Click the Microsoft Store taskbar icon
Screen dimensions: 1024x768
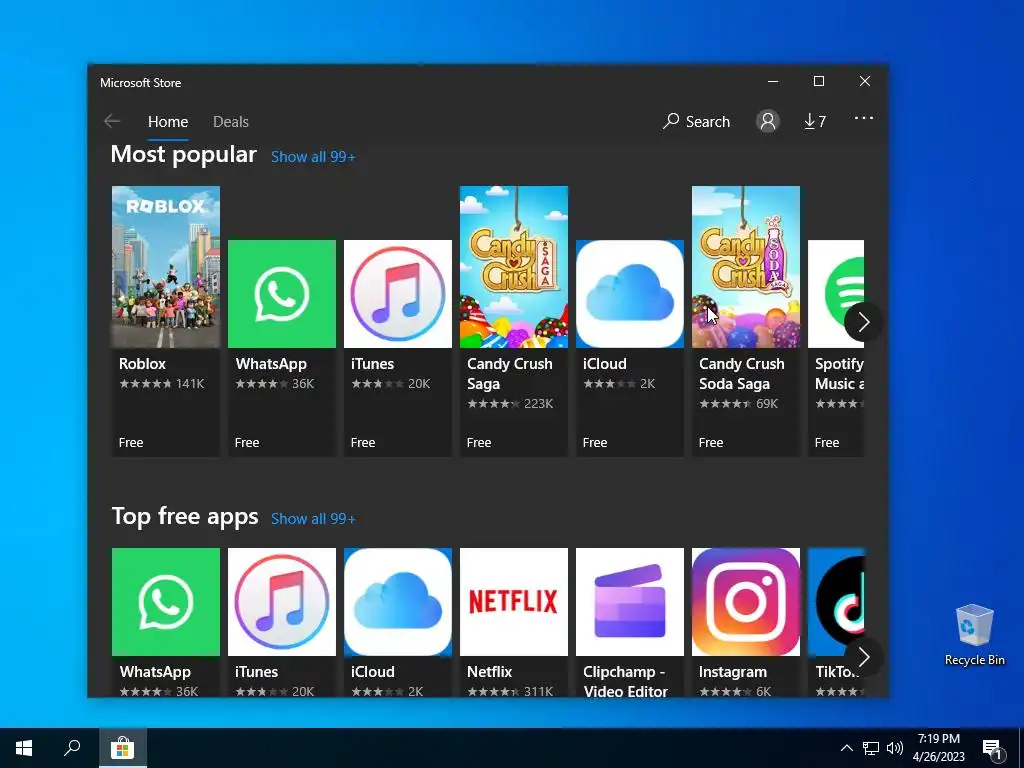pyautogui.click(x=122, y=748)
